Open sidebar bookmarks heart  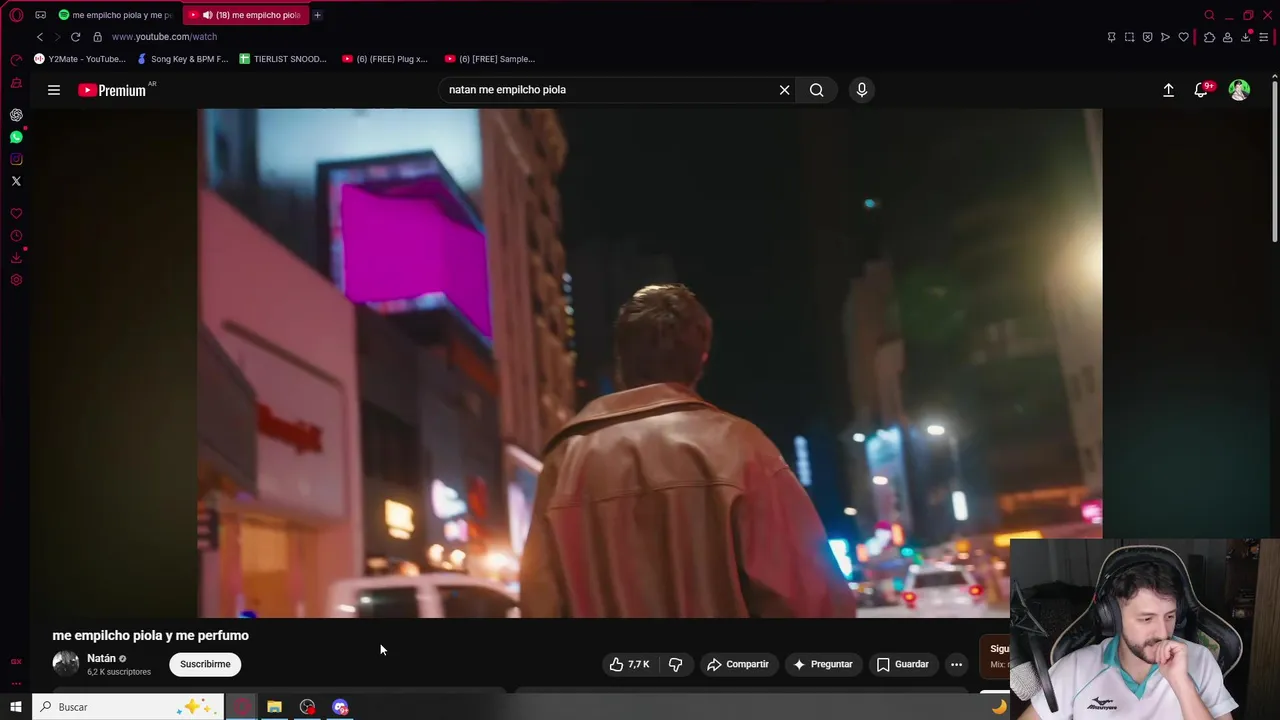[16, 214]
